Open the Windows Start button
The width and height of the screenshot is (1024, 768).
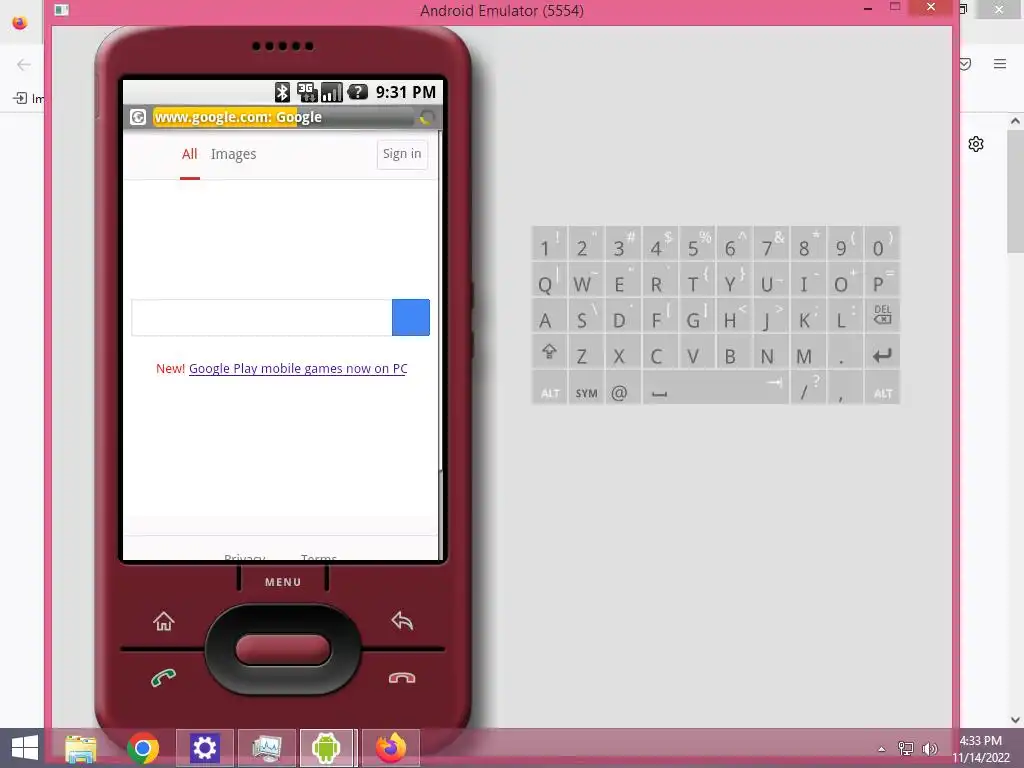[x=24, y=747]
